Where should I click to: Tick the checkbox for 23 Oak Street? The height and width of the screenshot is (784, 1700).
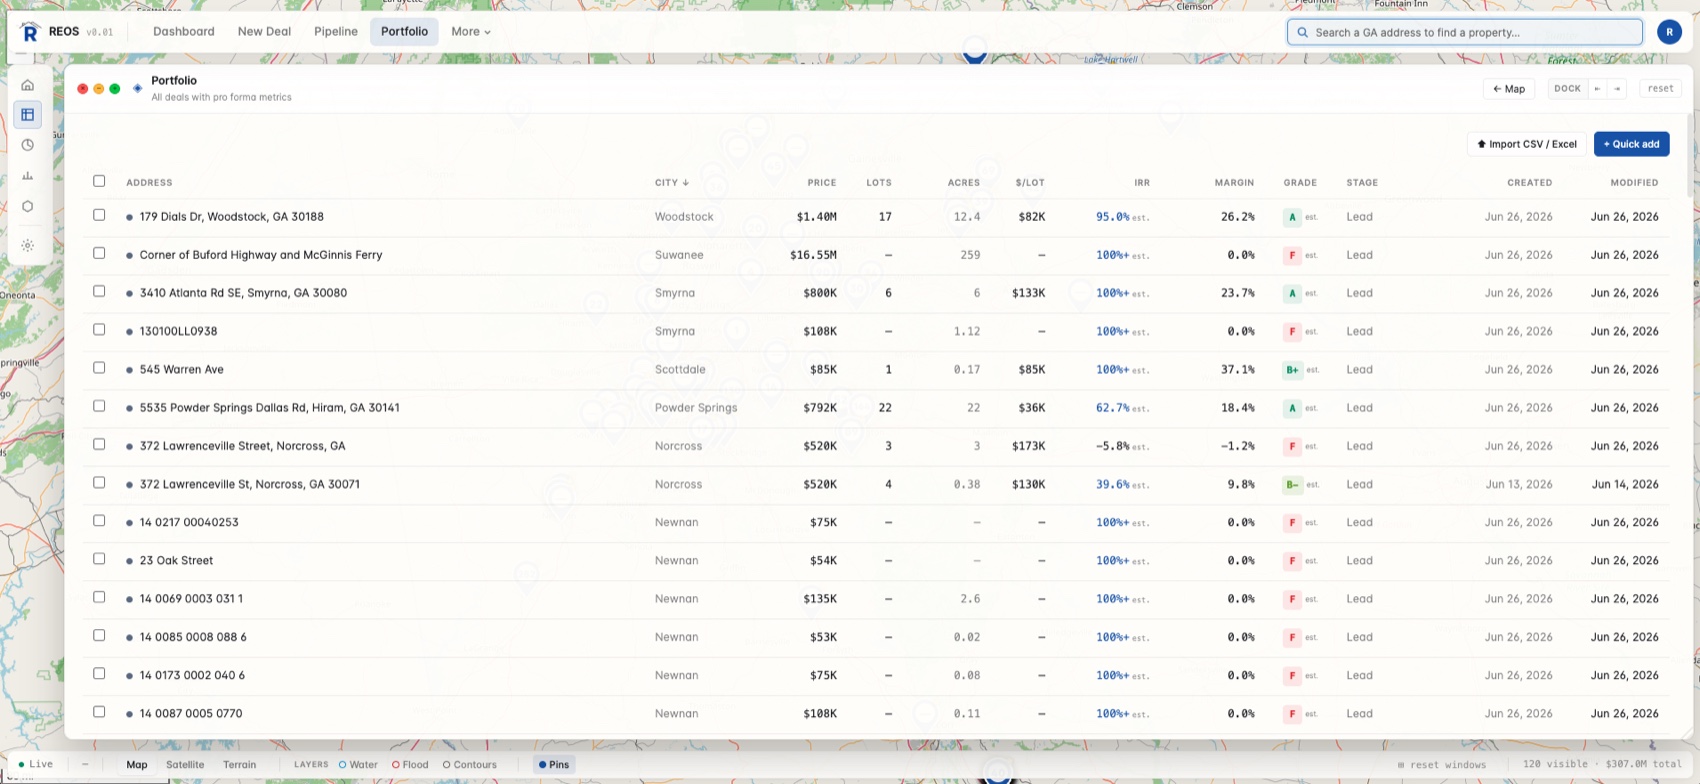(x=99, y=559)
